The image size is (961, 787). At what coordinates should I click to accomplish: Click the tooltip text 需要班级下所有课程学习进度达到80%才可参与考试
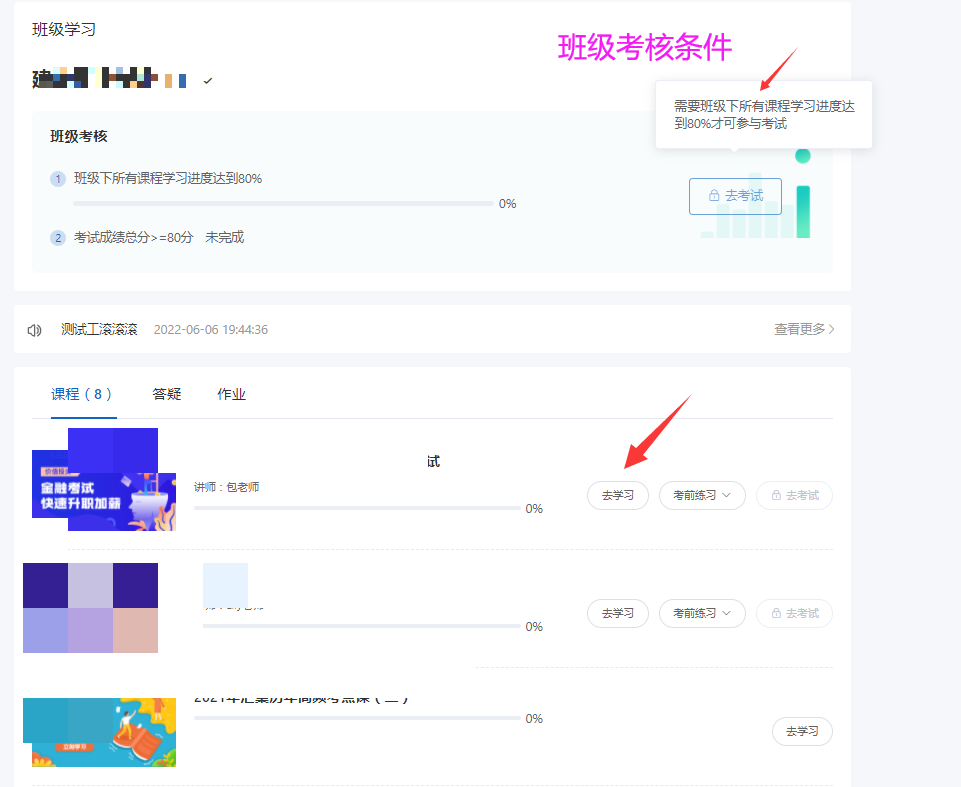click(764, 115)
